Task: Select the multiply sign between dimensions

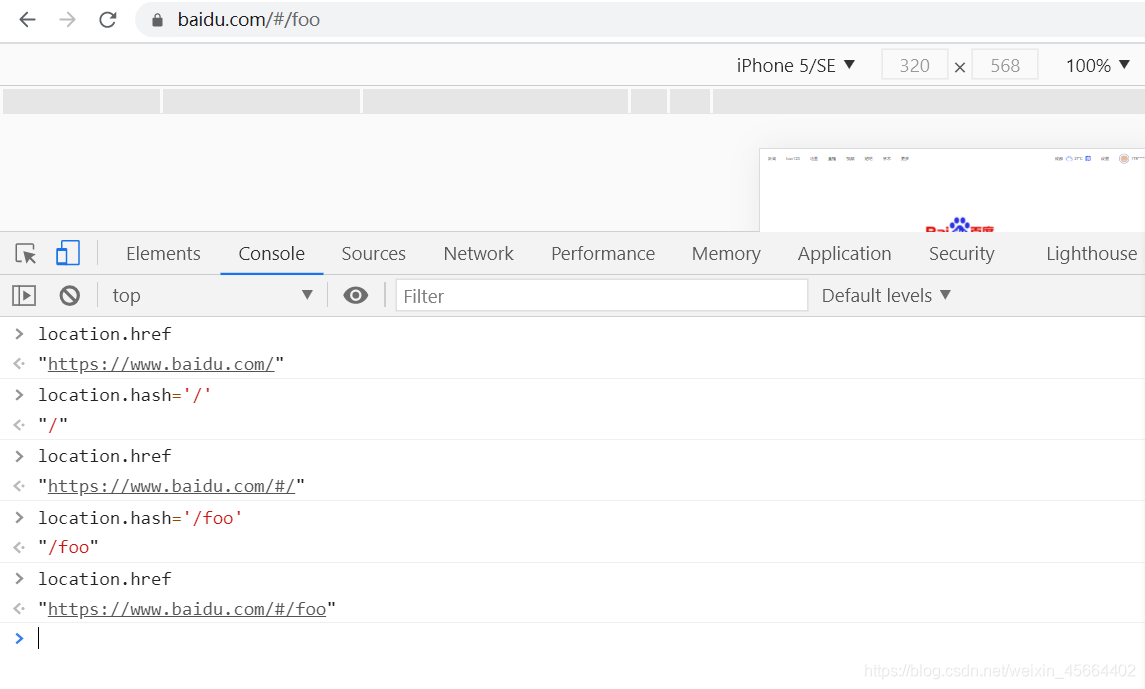Action: pyautogui.click(x=960, y=67)
